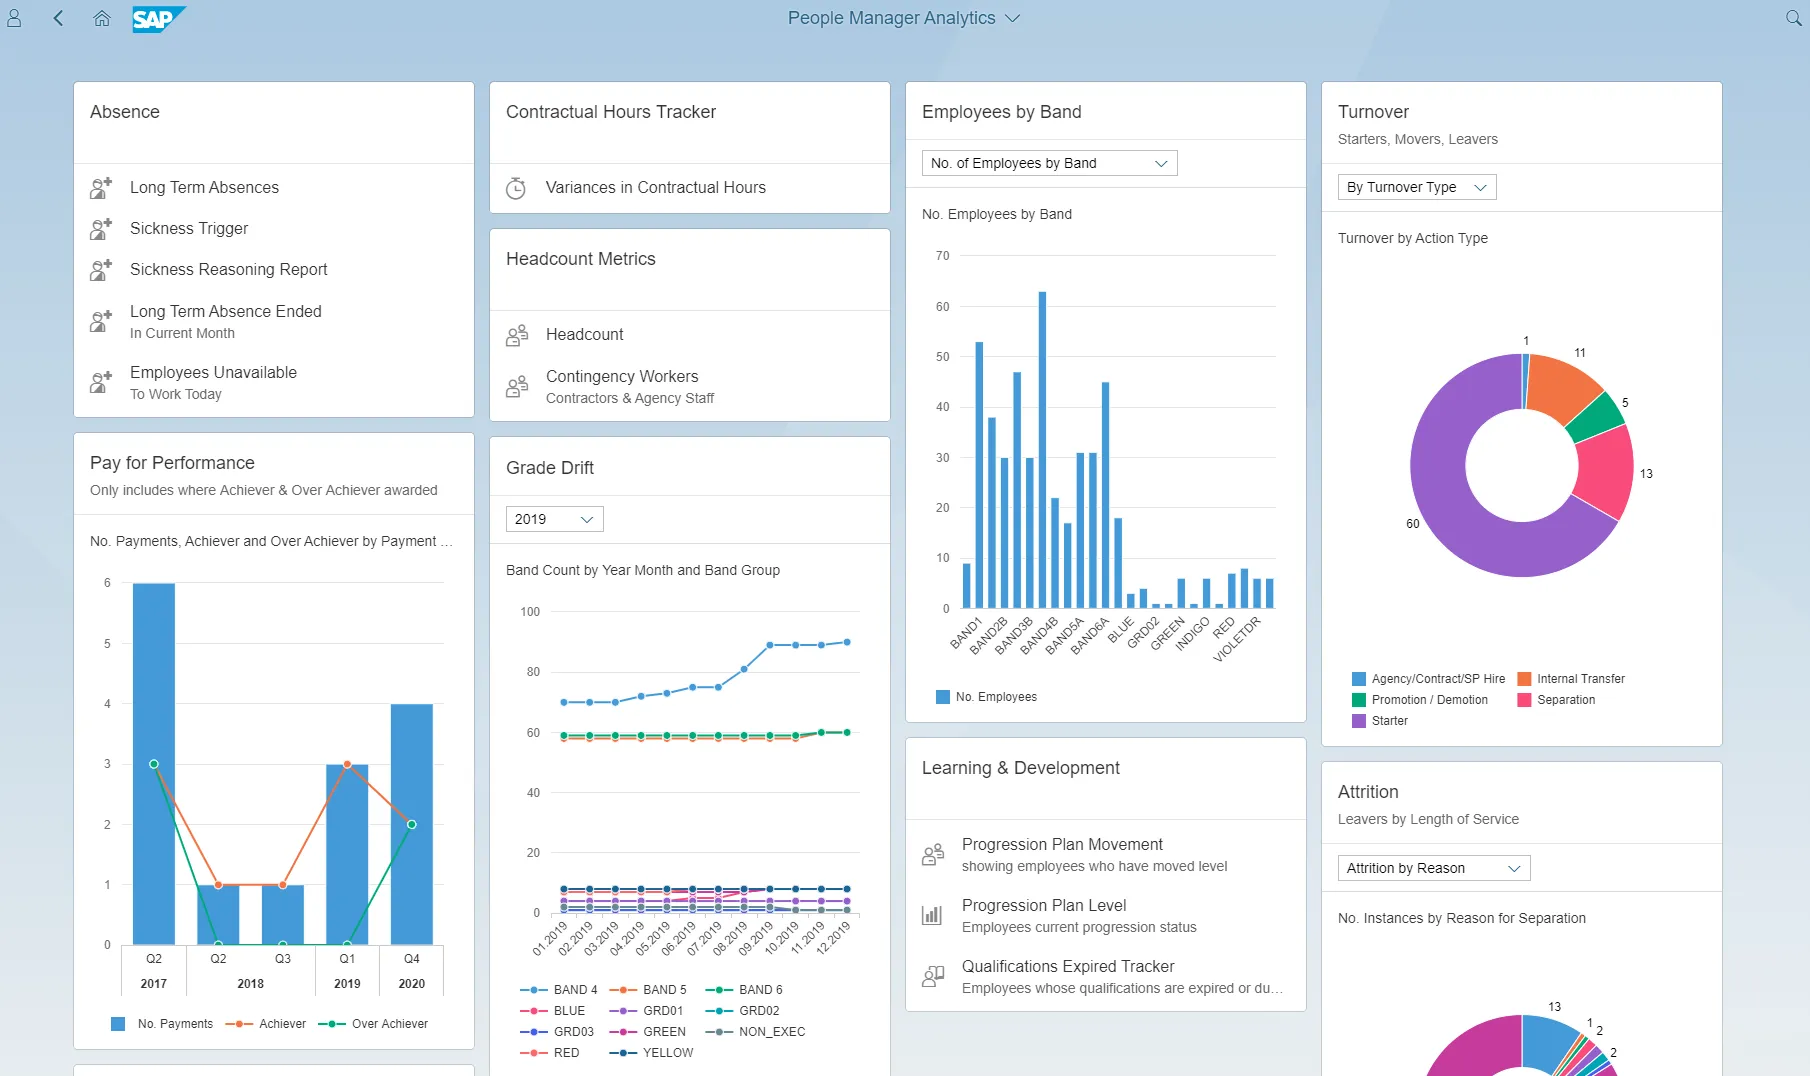Open the Sickness Reasoning Report
This screenshot has width=1810, height=1076.
tap(228, 269)
